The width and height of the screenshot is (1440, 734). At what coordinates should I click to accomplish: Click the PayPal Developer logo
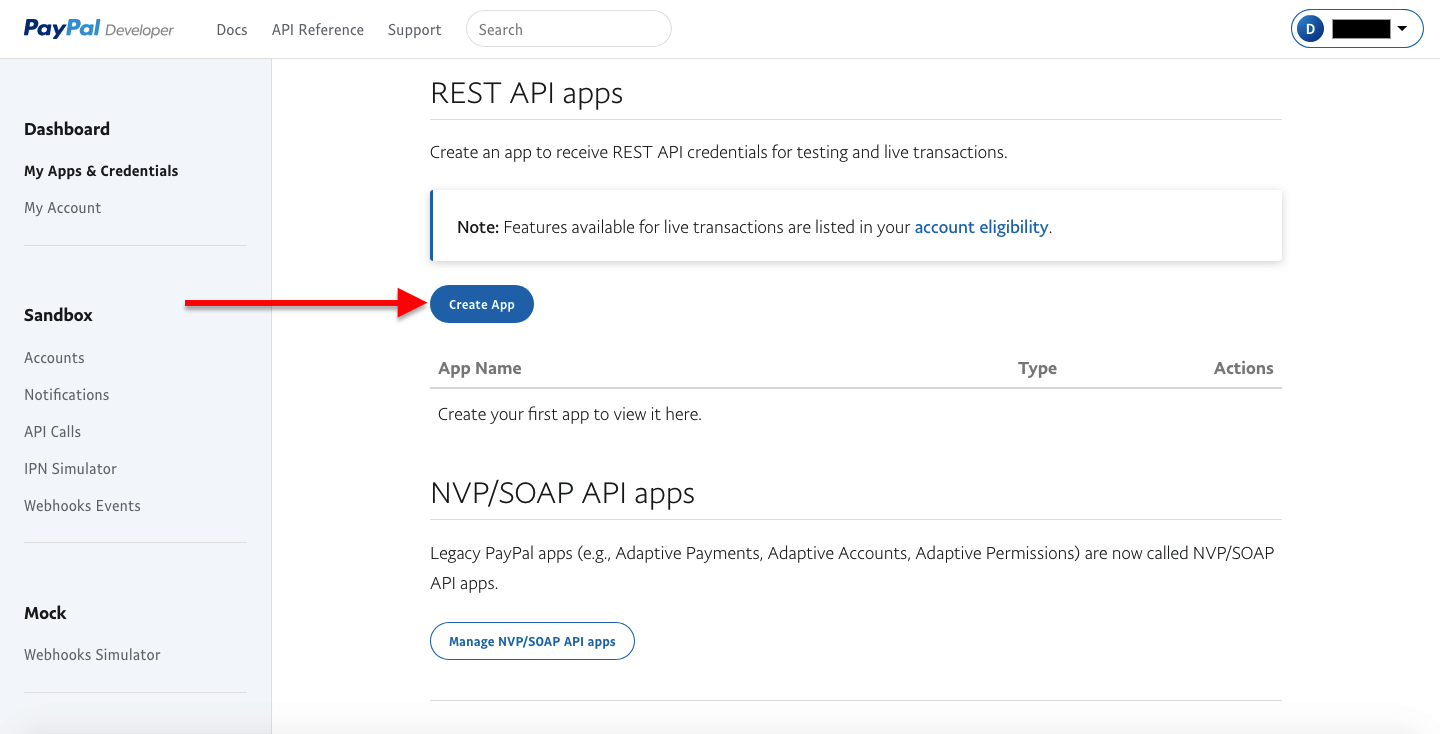click(x=99, y=29)
